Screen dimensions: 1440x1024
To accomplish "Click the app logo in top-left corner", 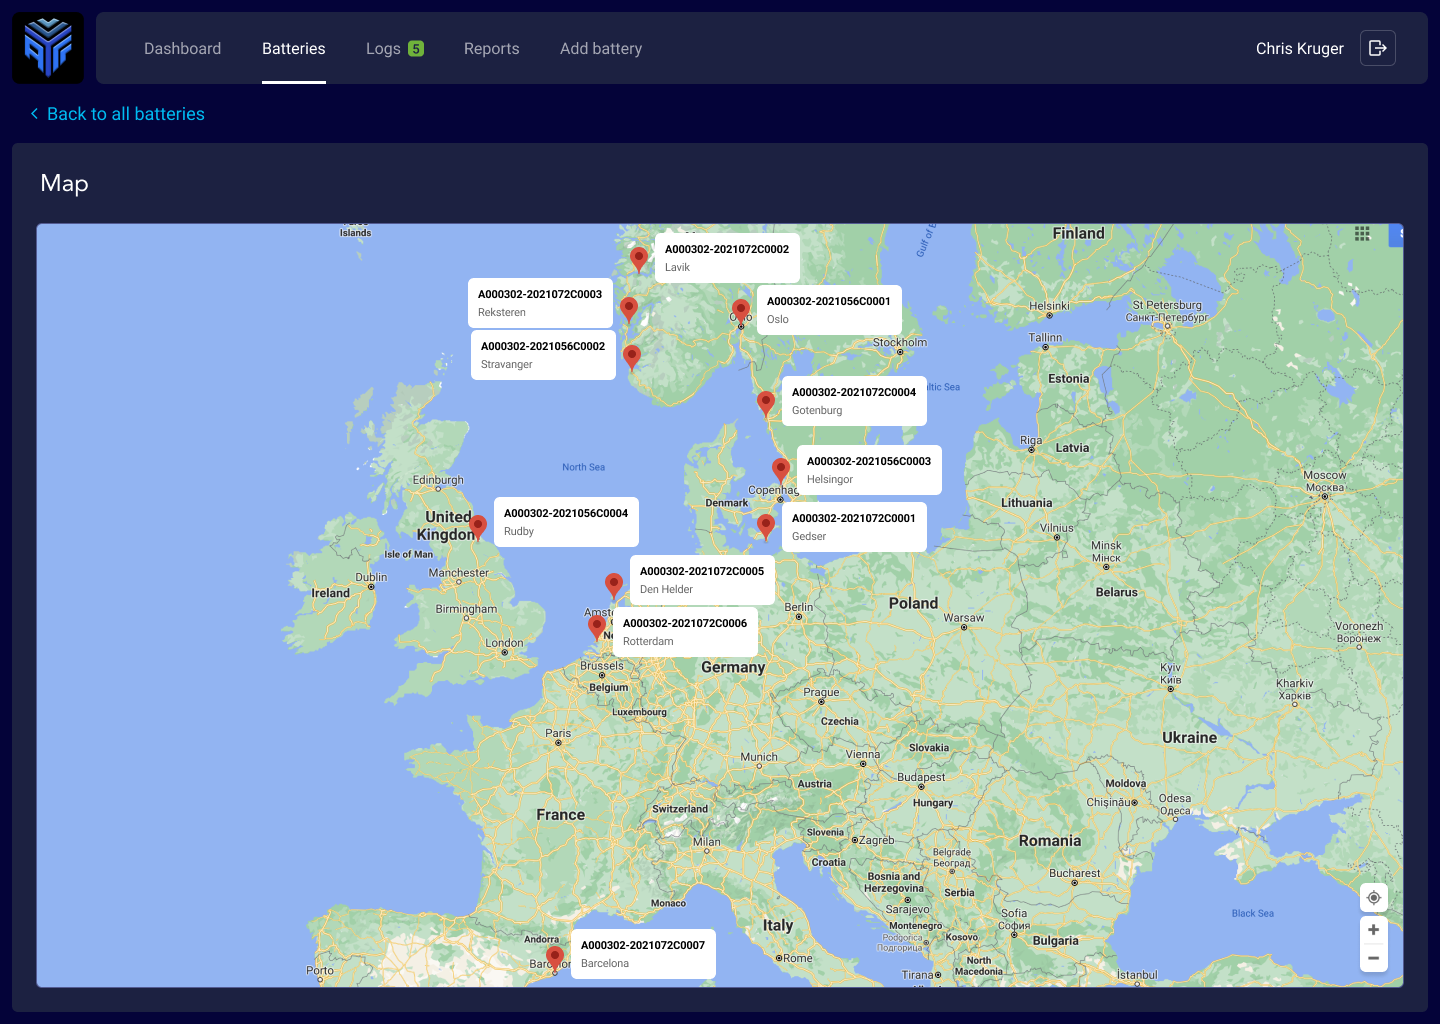I will 48,48.
